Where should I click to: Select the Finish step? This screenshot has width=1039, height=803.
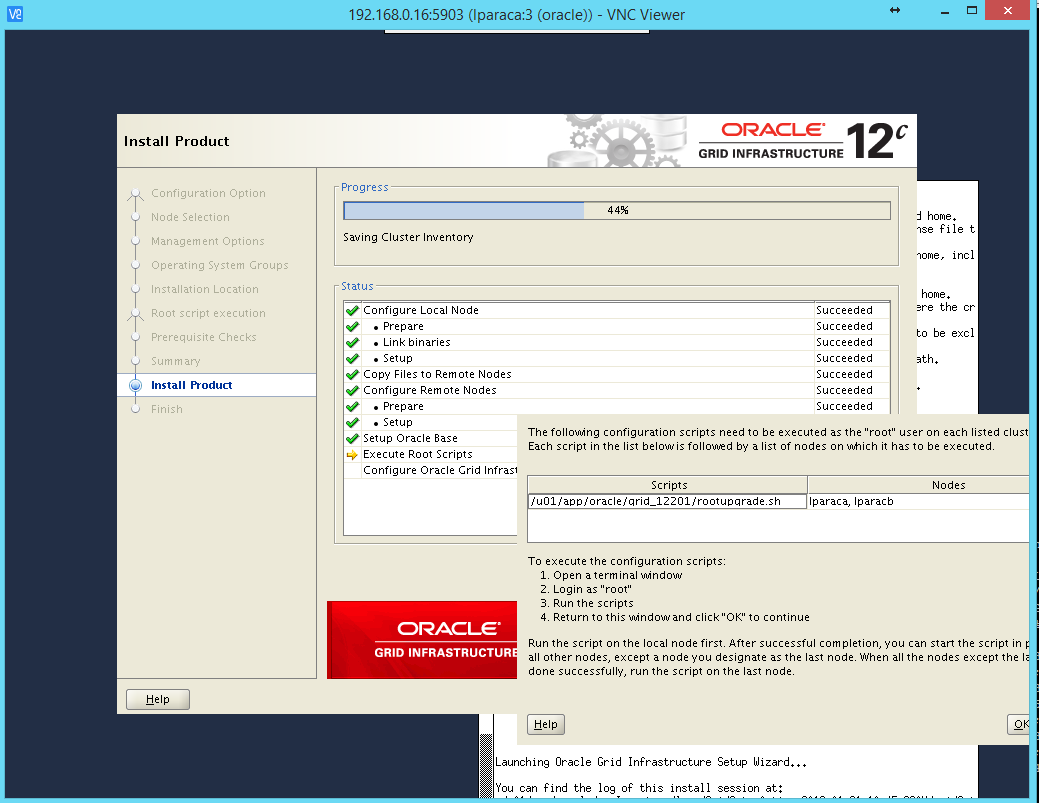click(166, 409)
